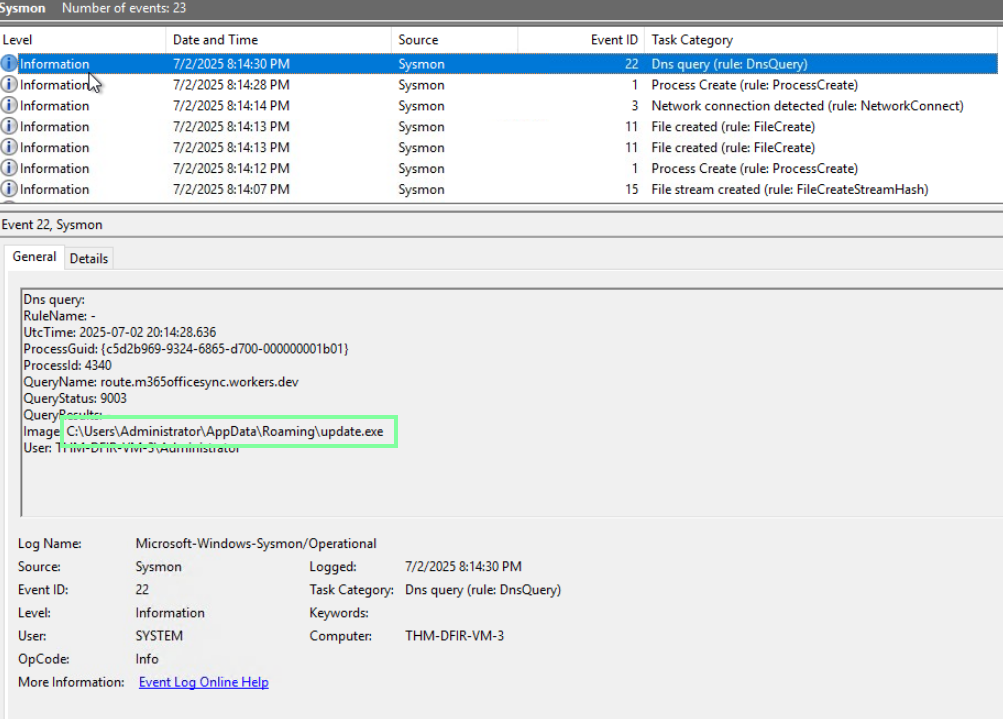1003x719 pixels.
Task: Click the Source column header
Action: tap(418, 40)
